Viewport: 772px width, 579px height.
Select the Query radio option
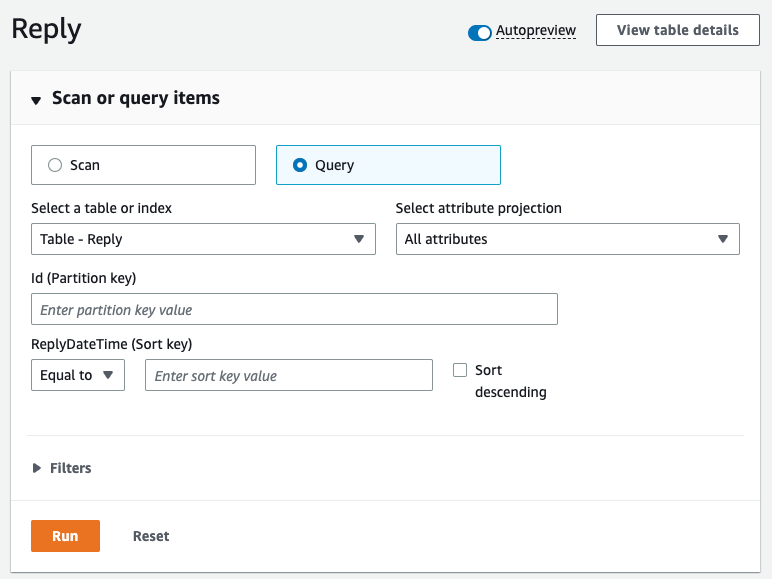coord(300,165)
